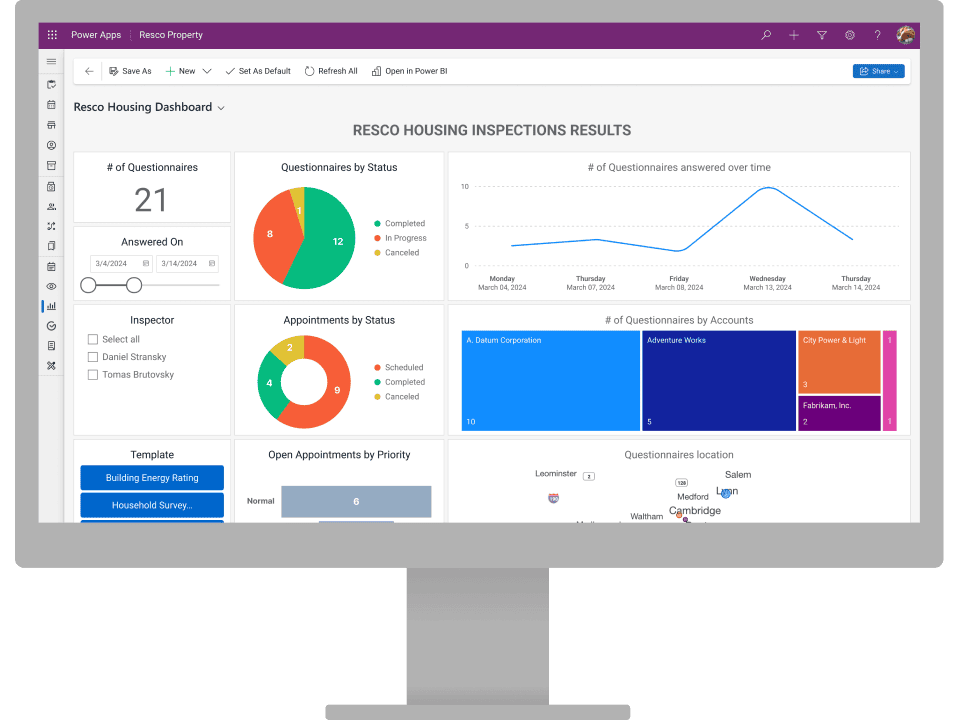Click the left date slider handle
Viewport: 960px width, 720px height.
[88, 285]
